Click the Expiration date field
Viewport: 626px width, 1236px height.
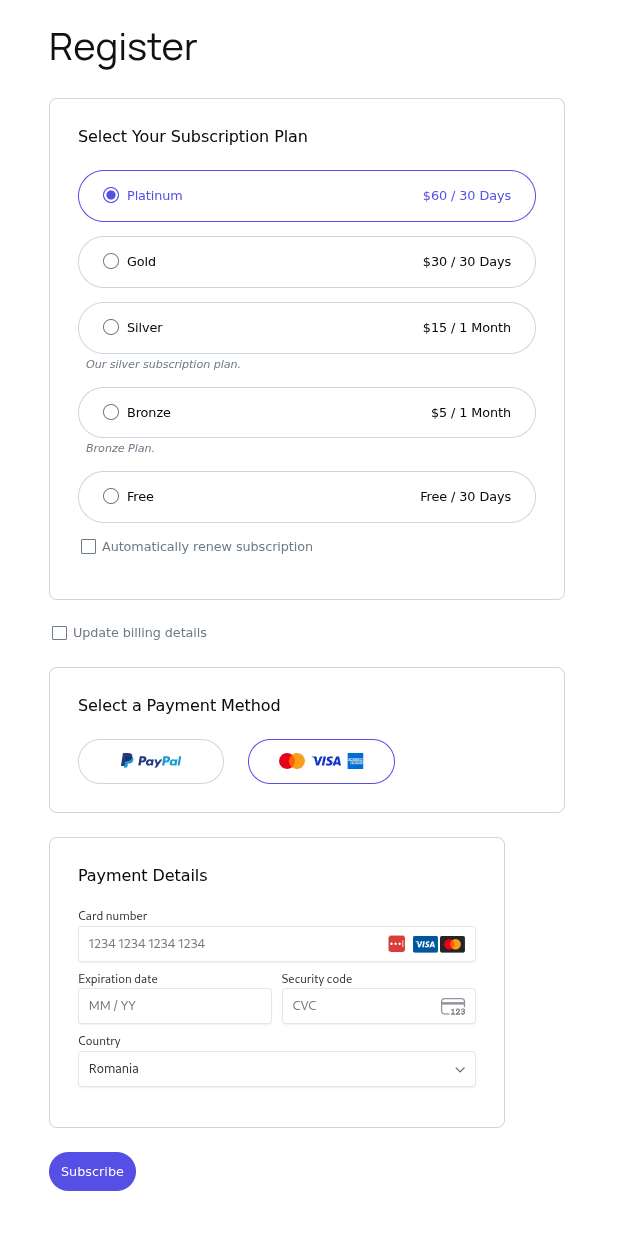[175, 1006]
